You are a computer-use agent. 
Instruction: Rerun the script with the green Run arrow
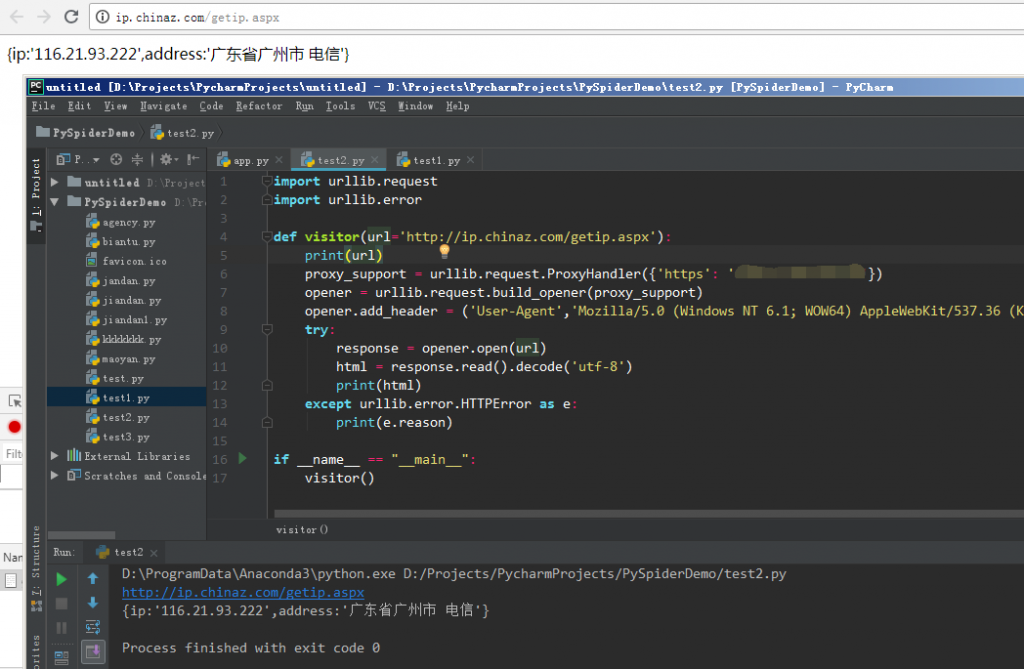[x=61, y=578]
